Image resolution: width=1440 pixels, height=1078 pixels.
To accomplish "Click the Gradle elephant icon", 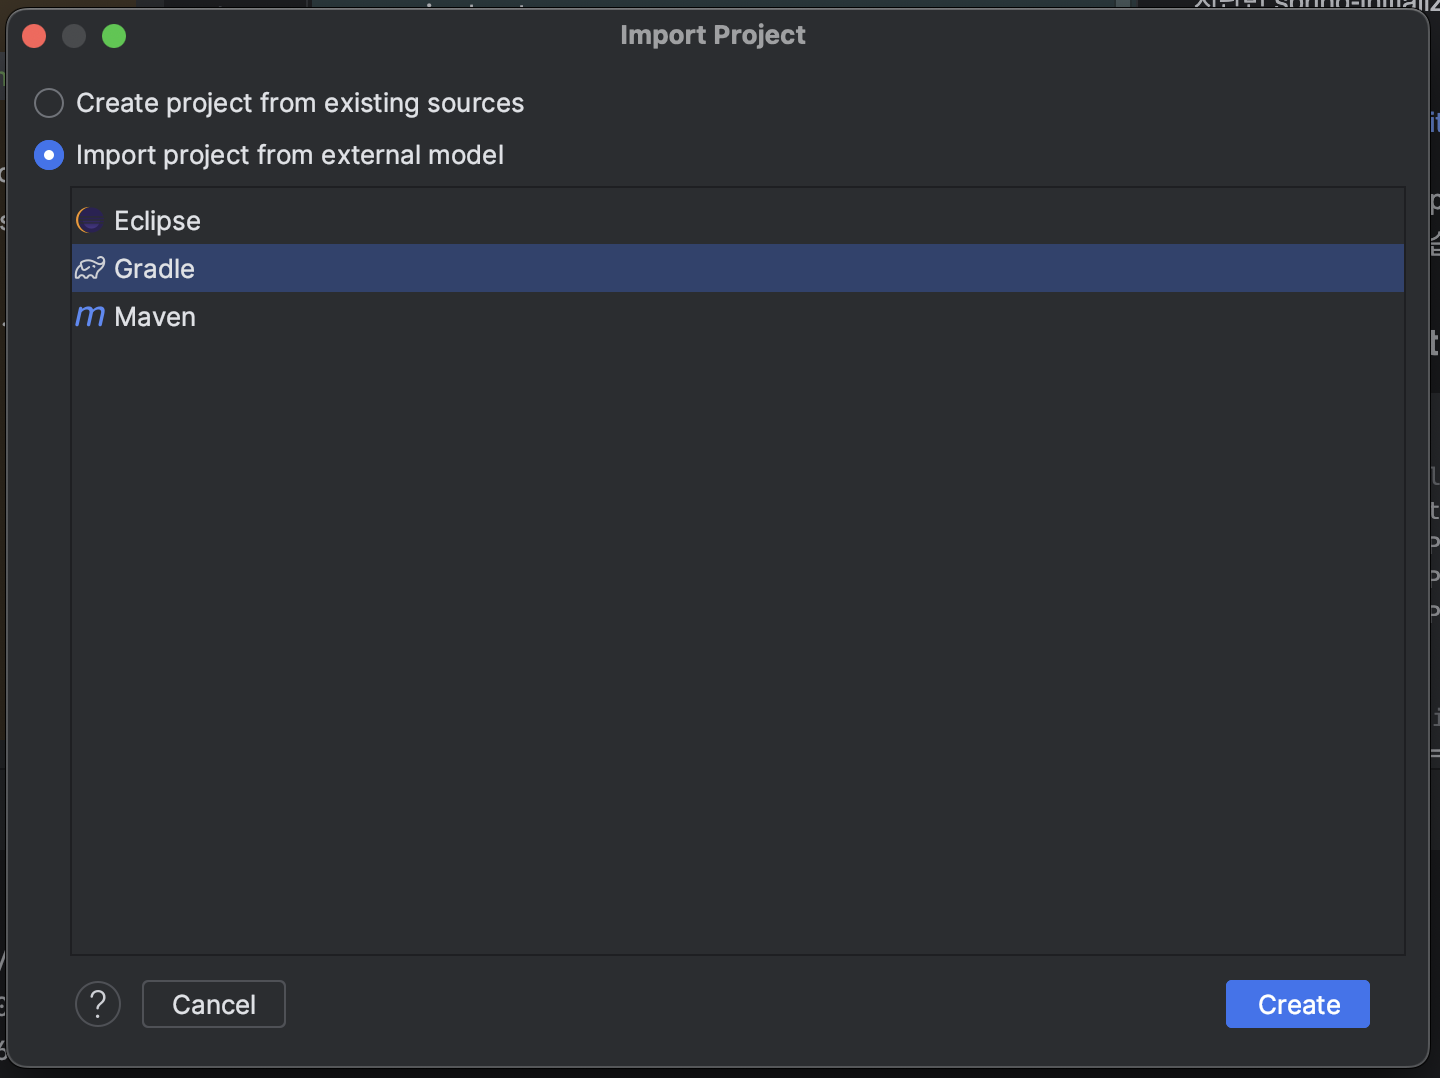I will pos(89,268).
